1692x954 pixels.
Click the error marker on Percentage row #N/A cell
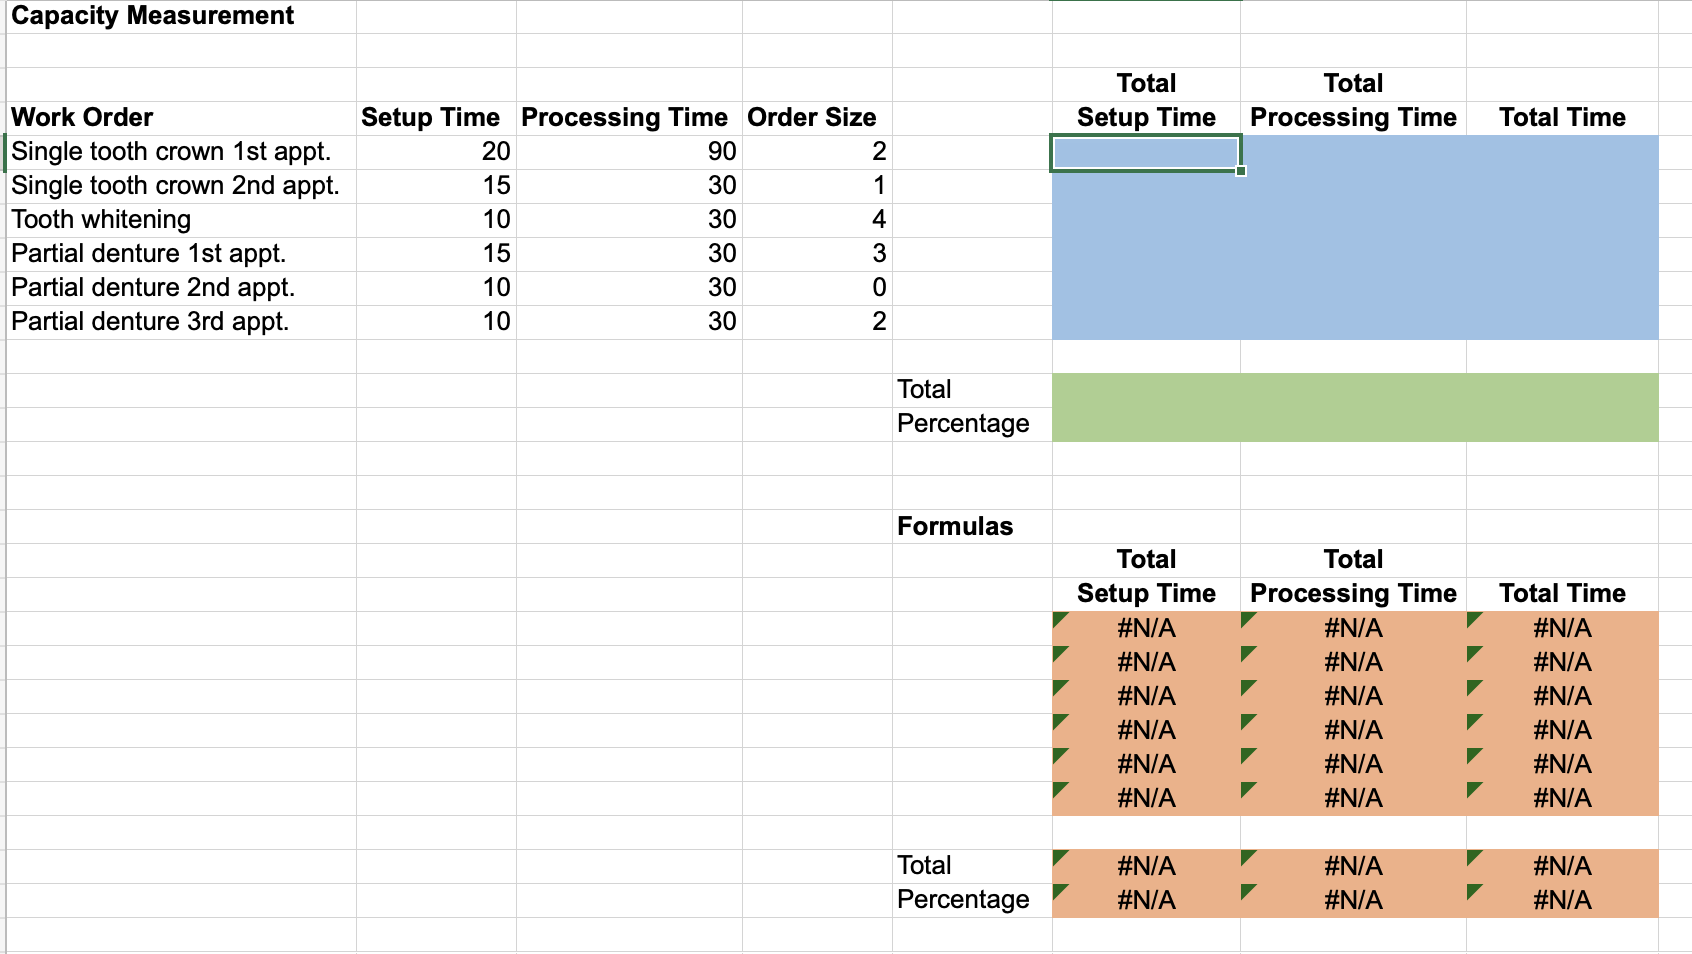click(x=1061, y=892)
